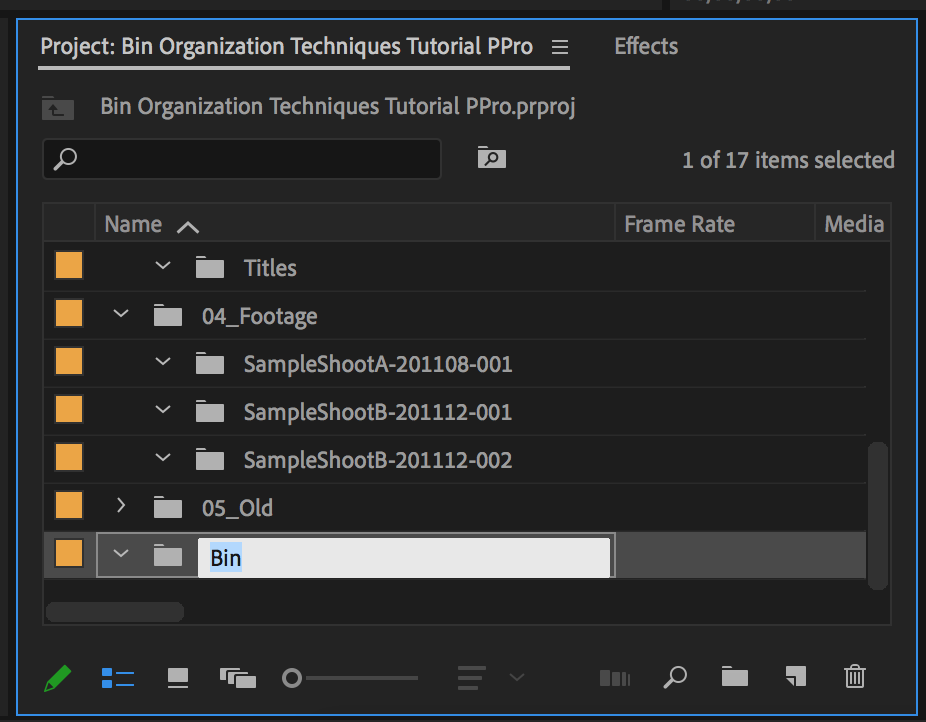Collapse the SampleShootB-201112-002 bin
The image size is (926, 722).
163,458
